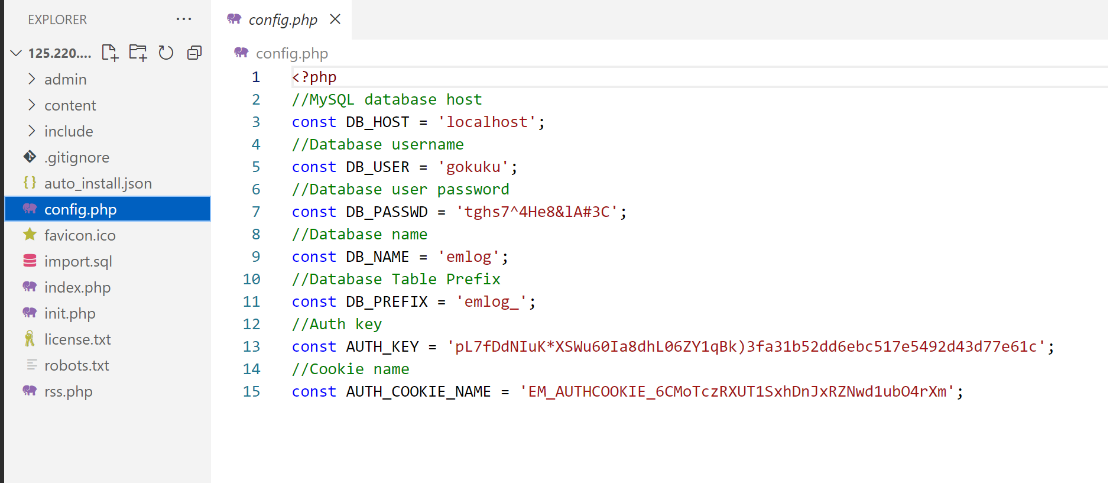This screenshot has width=1108, height=483.
Task: Open the favicon.ico file
Action: 79,235
